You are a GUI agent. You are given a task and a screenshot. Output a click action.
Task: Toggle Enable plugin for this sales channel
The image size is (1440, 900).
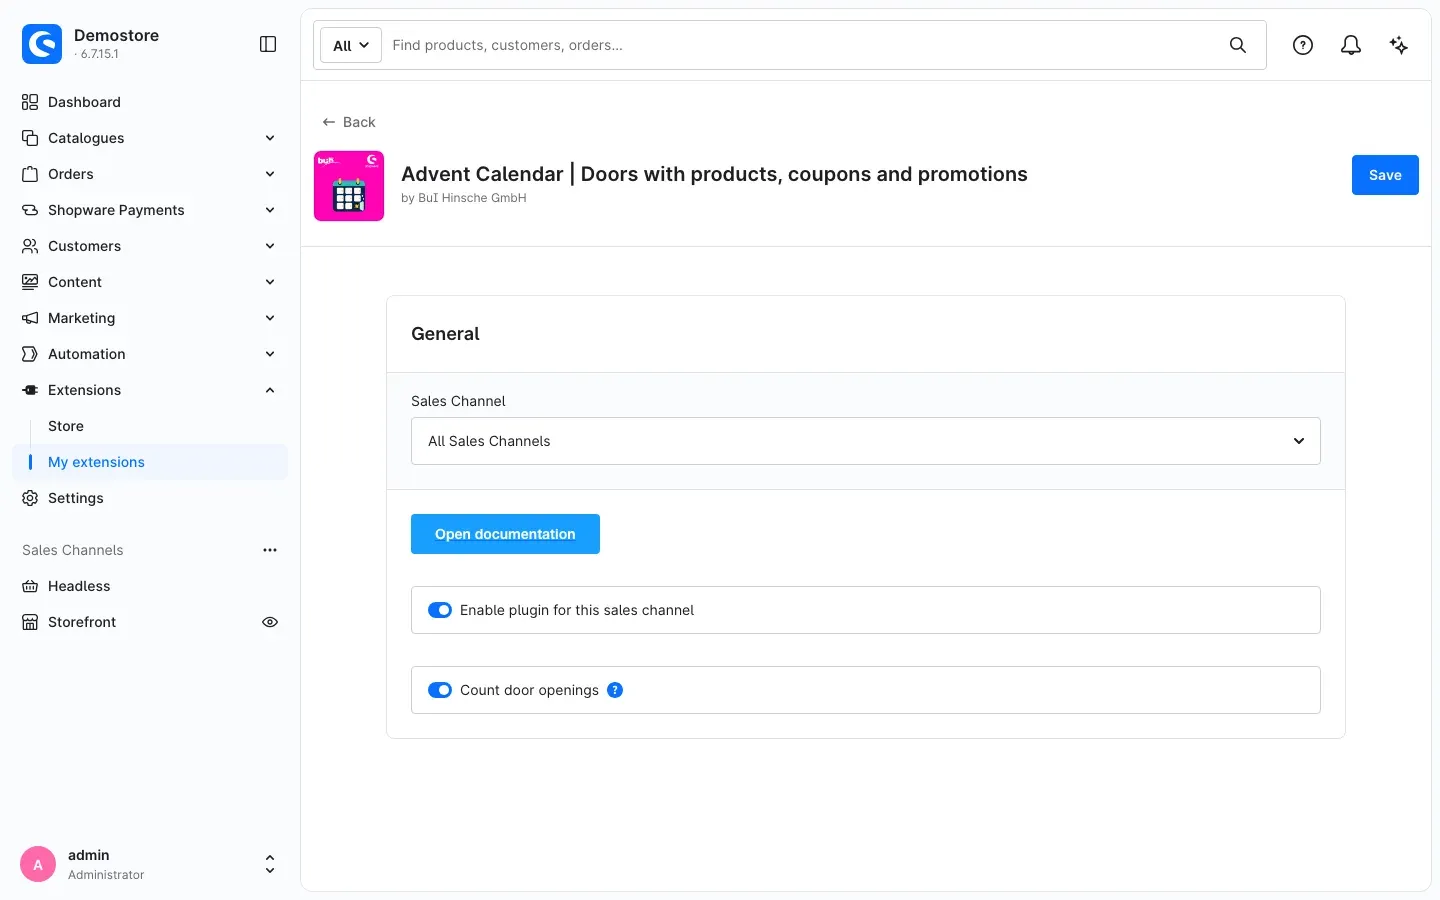click(x=440, y=610)
